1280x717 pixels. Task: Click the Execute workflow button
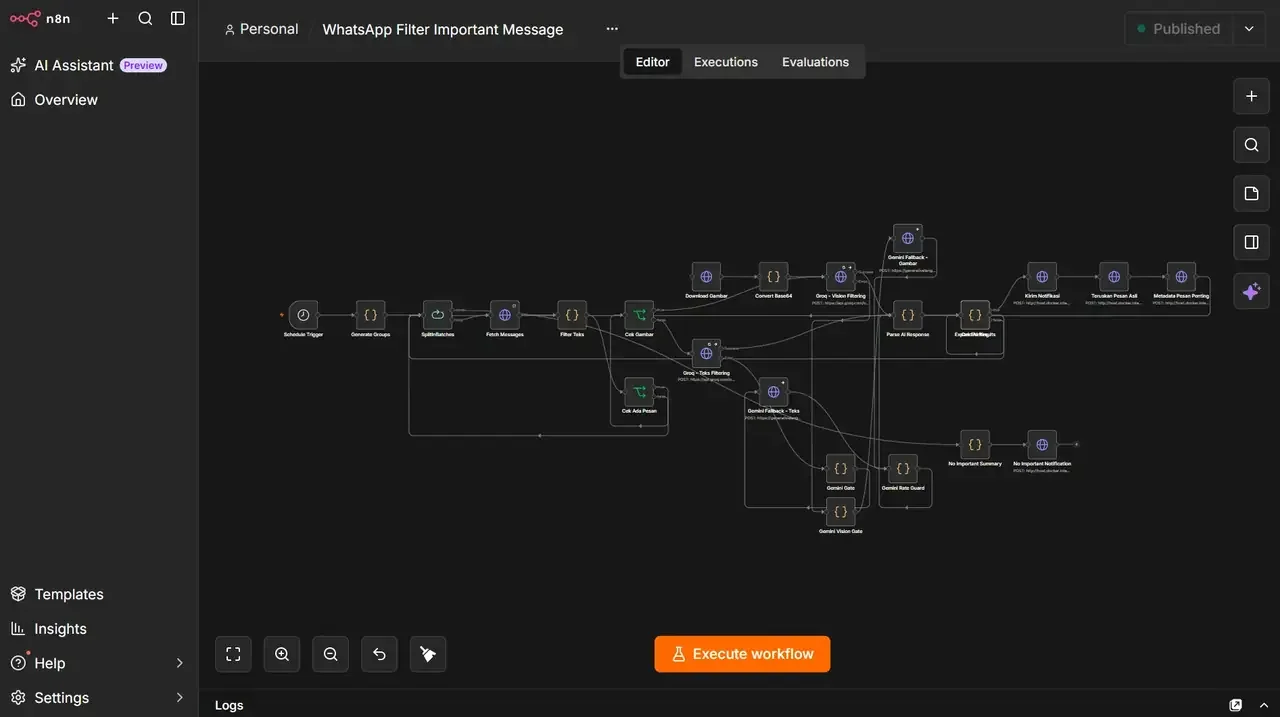point(742,654)
